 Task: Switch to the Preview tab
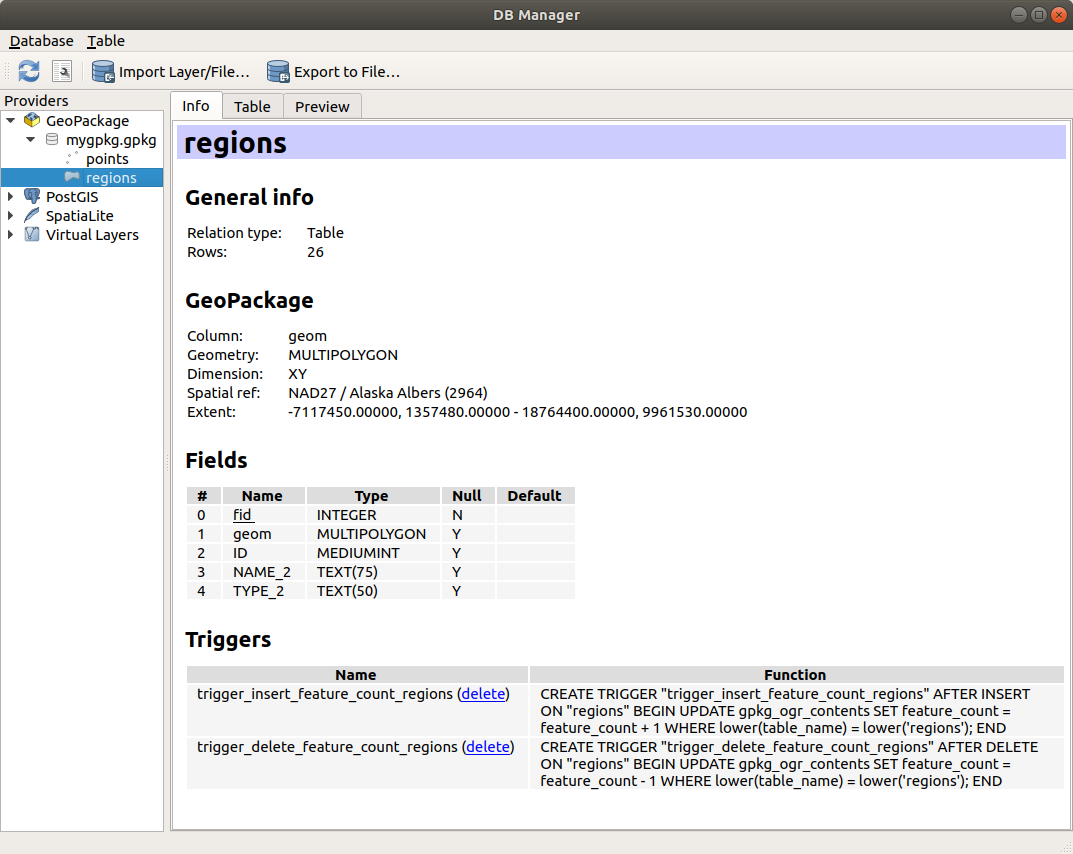322,106
